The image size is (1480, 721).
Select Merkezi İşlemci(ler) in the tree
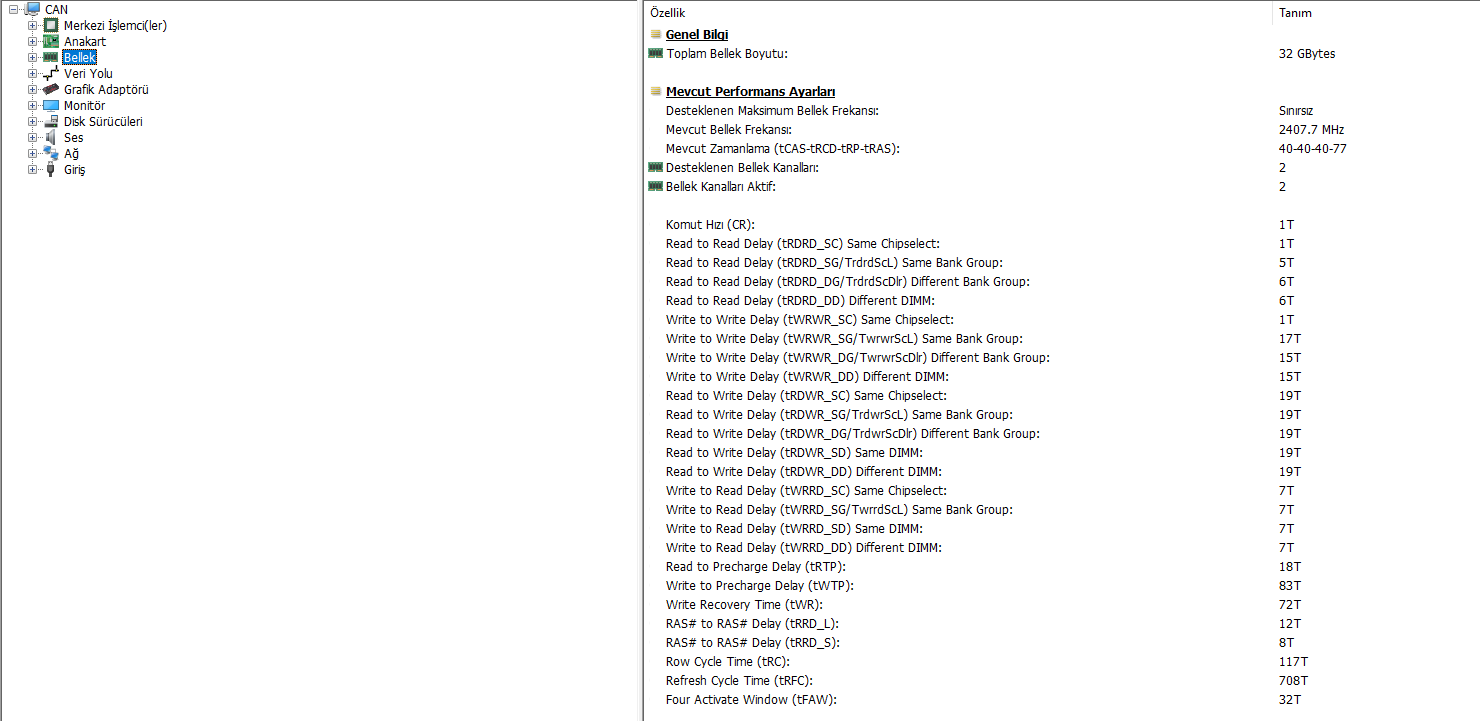(x=115, y=25)
